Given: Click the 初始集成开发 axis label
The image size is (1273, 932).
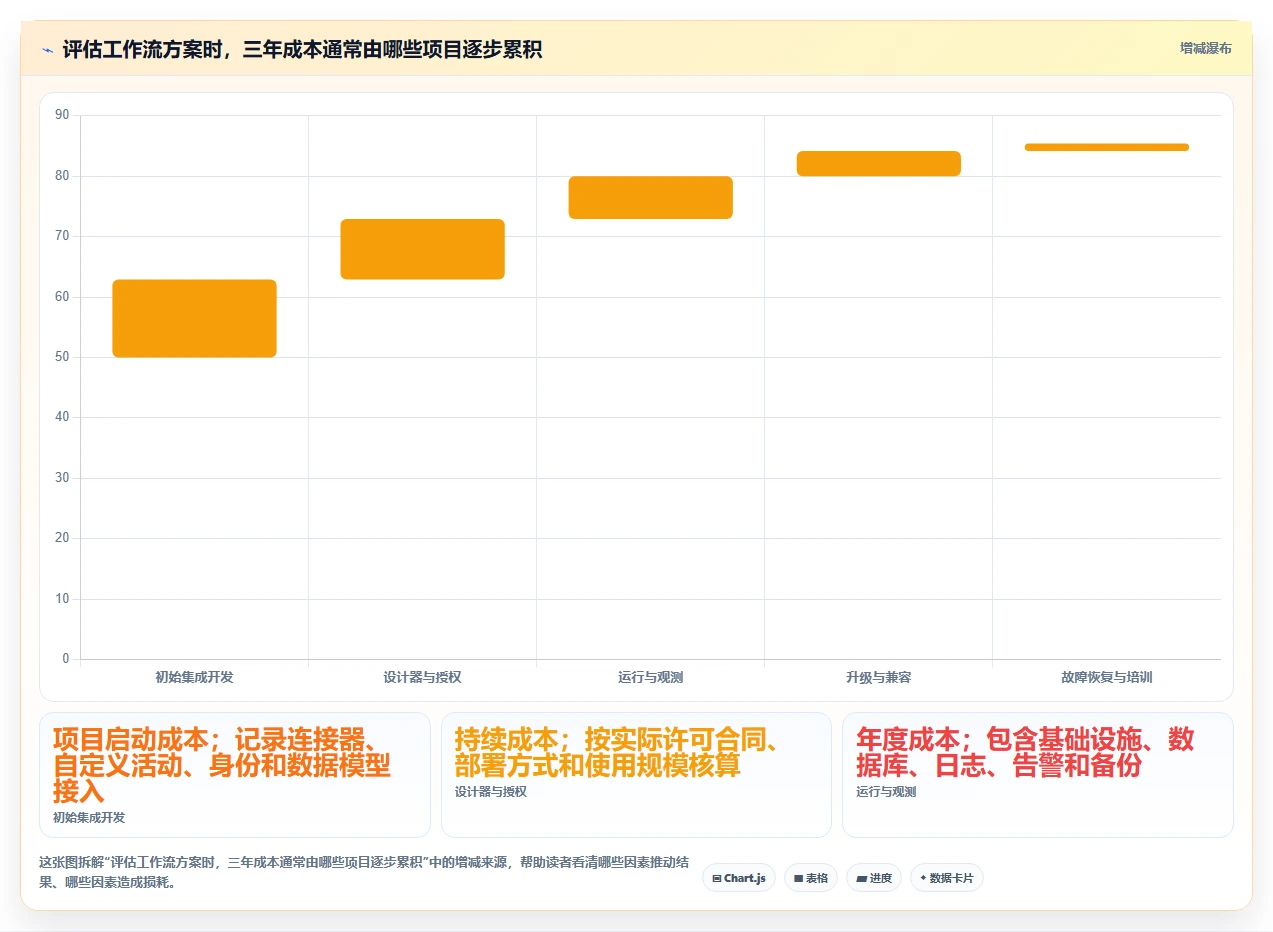Looking at the screenshot, I should [x=194, y=677].
